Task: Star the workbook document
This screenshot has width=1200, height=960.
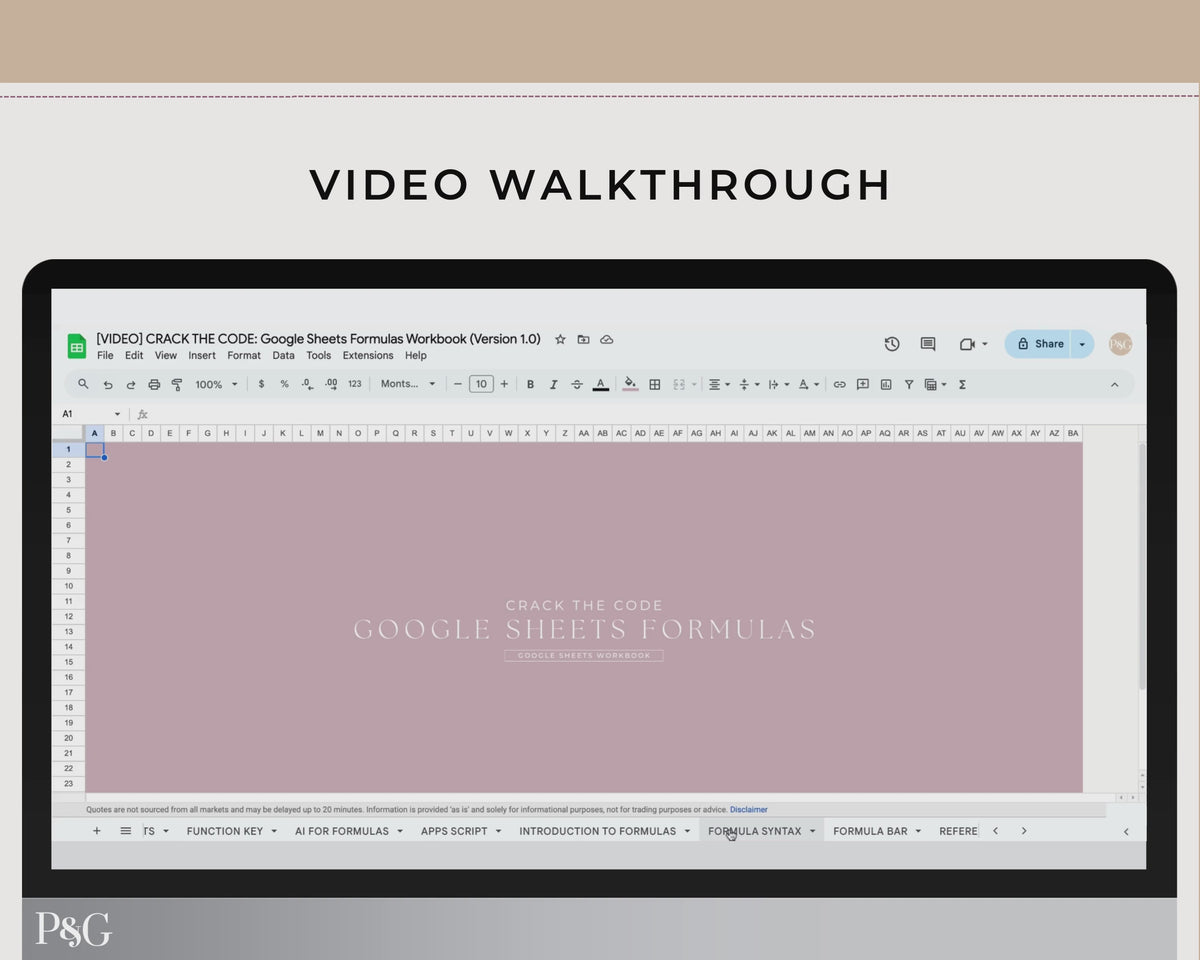Action: click(x=560, y=339)
